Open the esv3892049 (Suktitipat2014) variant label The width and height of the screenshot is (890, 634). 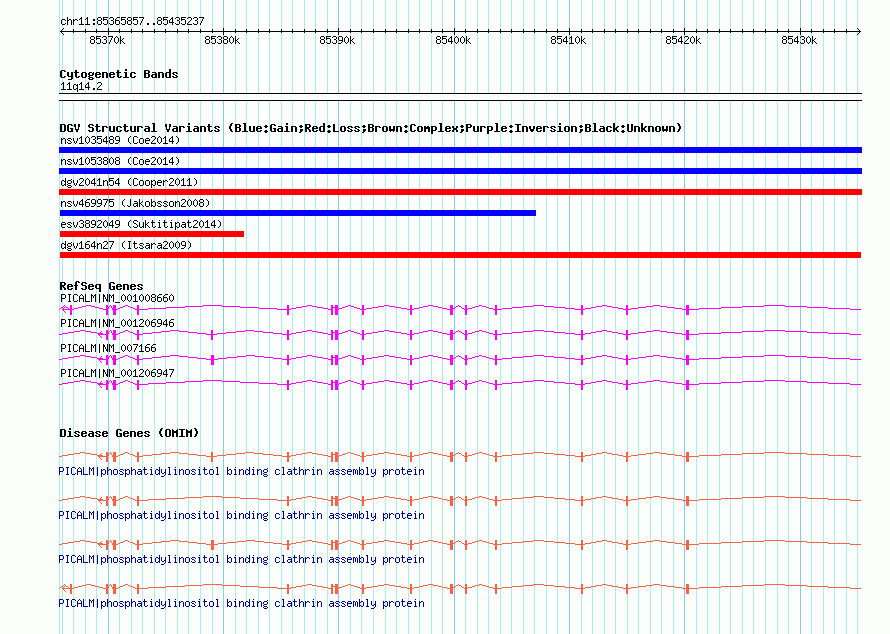point(141,224)
